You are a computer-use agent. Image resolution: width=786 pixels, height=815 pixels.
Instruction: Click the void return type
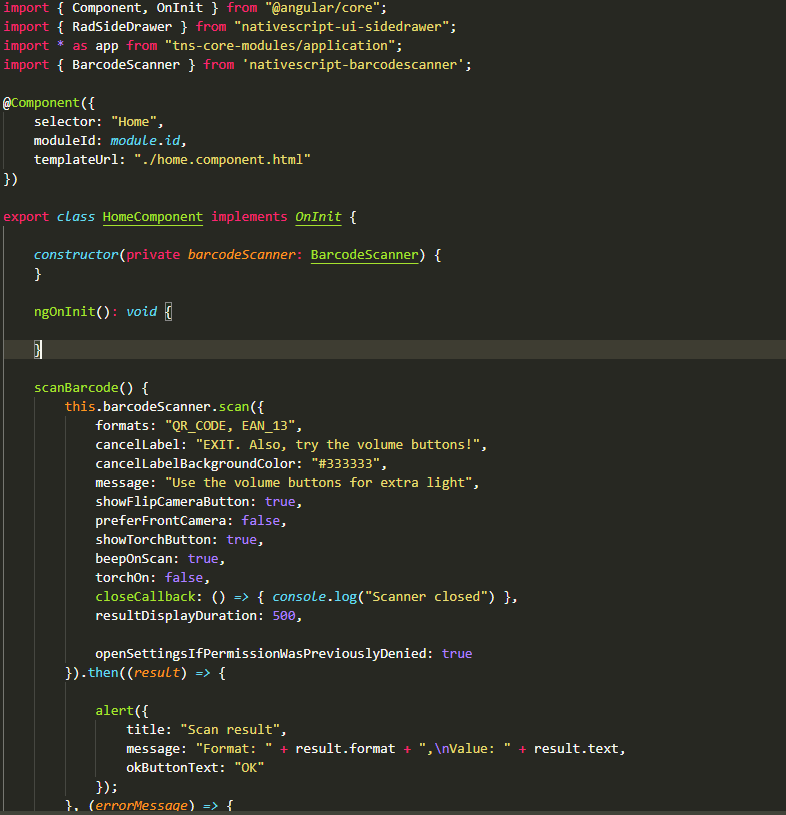point(141,312)
